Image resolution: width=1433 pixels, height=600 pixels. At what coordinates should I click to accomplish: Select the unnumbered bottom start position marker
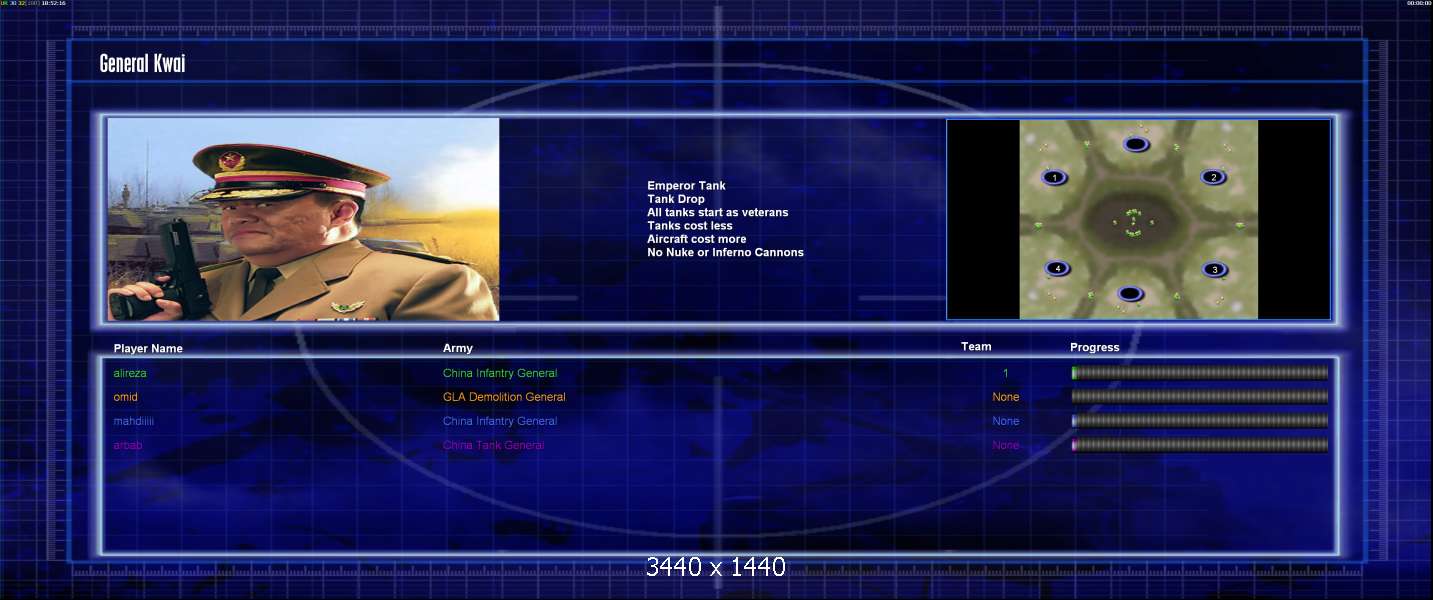[1130, 293]
